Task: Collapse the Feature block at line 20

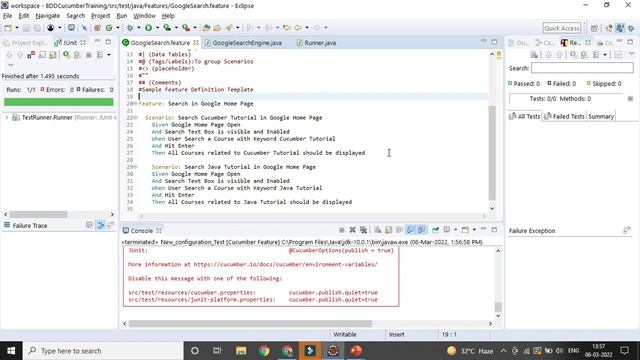Action: tap(136, 104)
